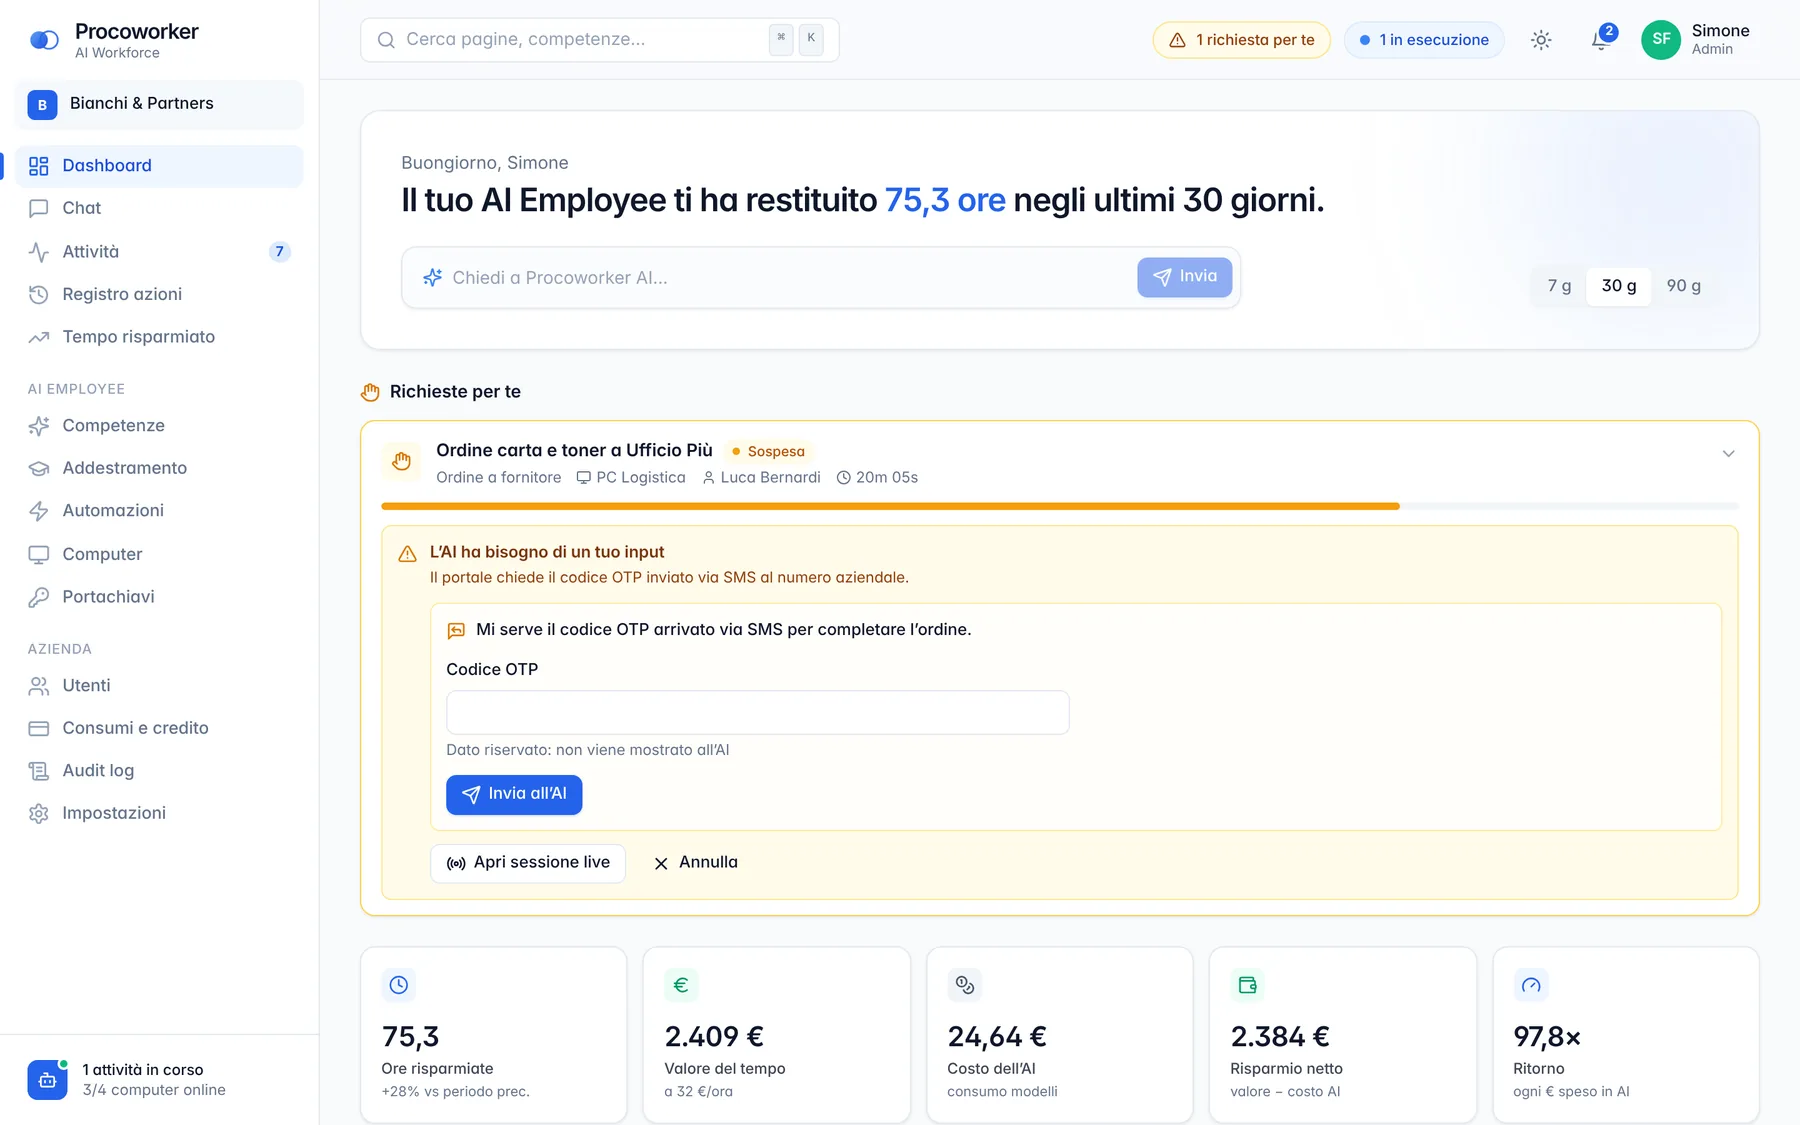Go to Registro azioni
The width and height of the screenshot is (1800, 1125).
coord(159,294)
